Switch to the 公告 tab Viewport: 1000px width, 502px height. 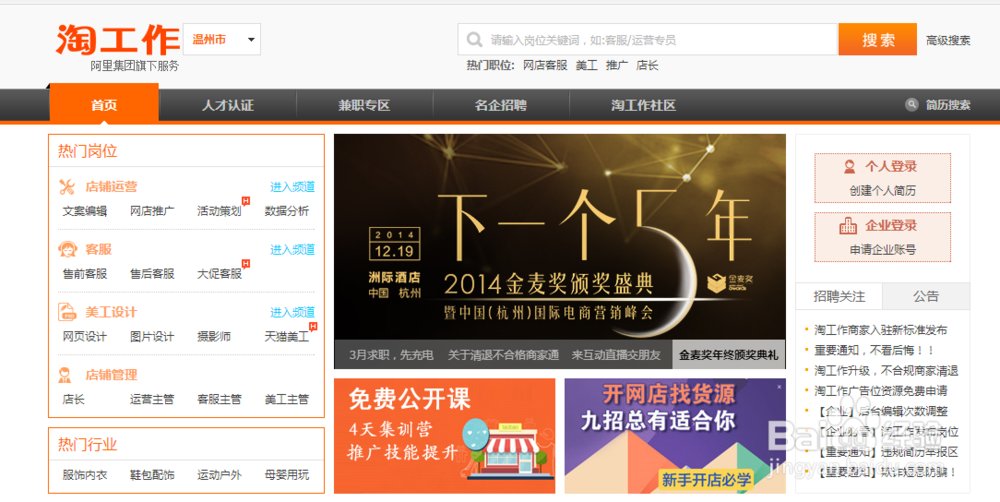926,297
